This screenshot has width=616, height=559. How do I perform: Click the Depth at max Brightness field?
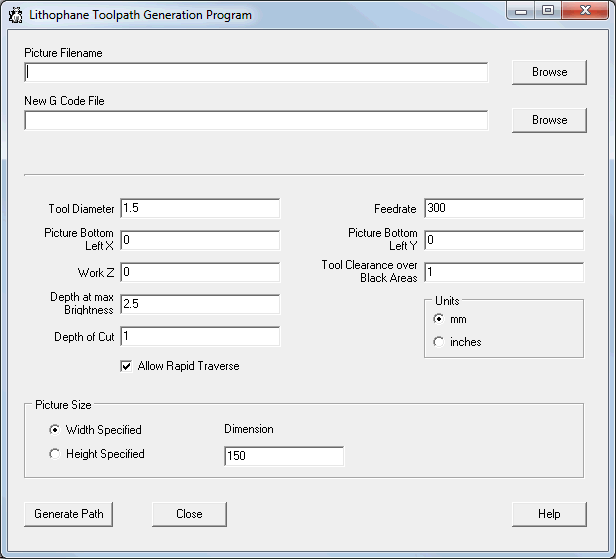click(200, 304)
